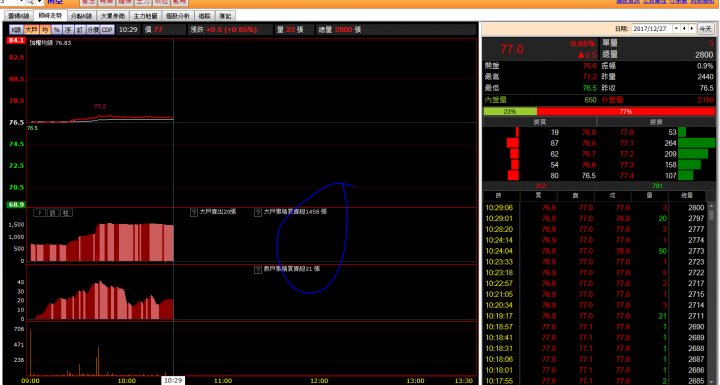The image size is (720, 385).
Task: Click the 委買 column header
Action: pyautogui.click(x=540, y=122)
